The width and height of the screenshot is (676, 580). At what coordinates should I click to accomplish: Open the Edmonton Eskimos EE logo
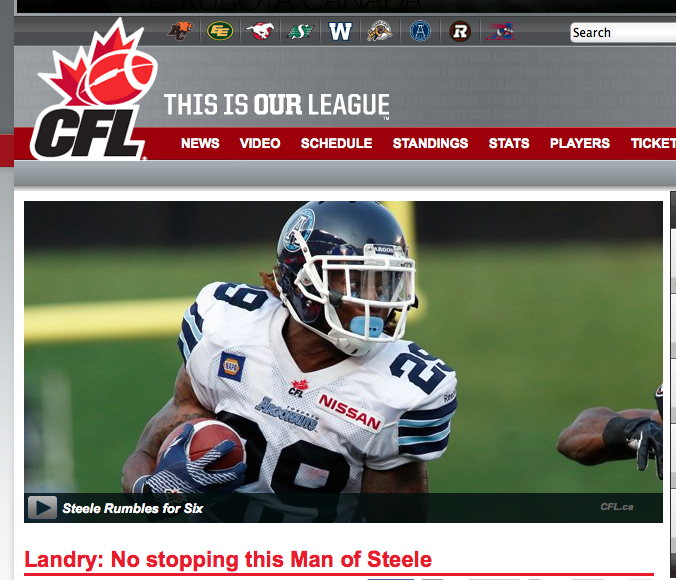tap(220, 31)
